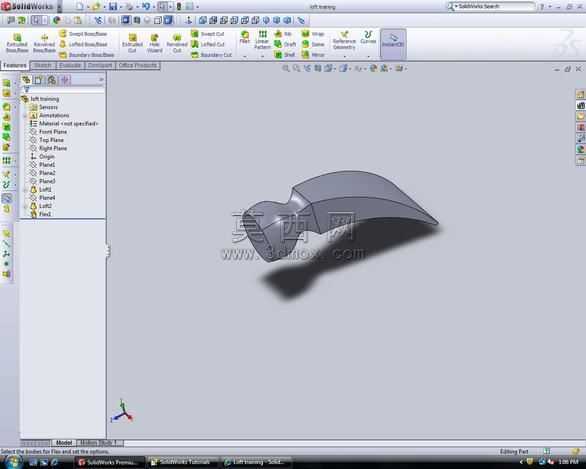Switch to the Evaluate tab
Image resolution: width=586 pixels, height=469 pixels.
[x=70, y=65]
